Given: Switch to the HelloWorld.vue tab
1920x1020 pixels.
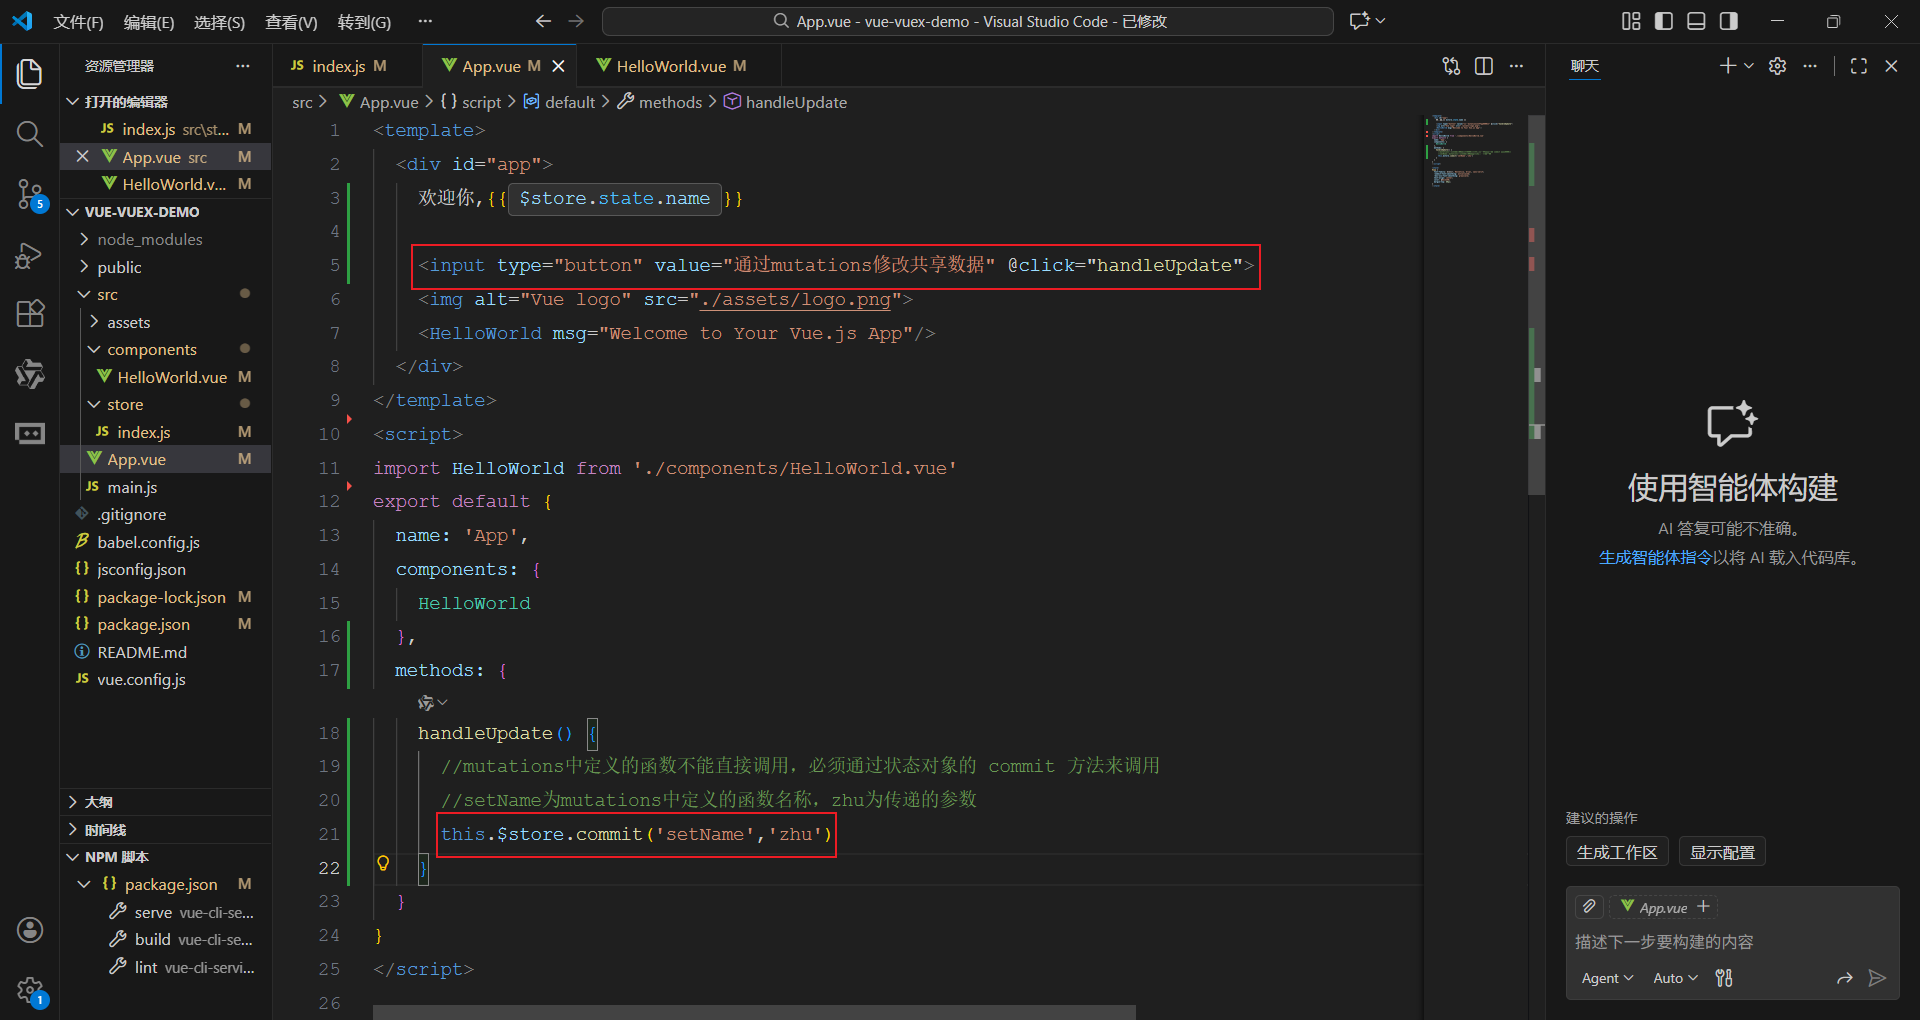Looking at the screenshot, I should coord(671,66).
